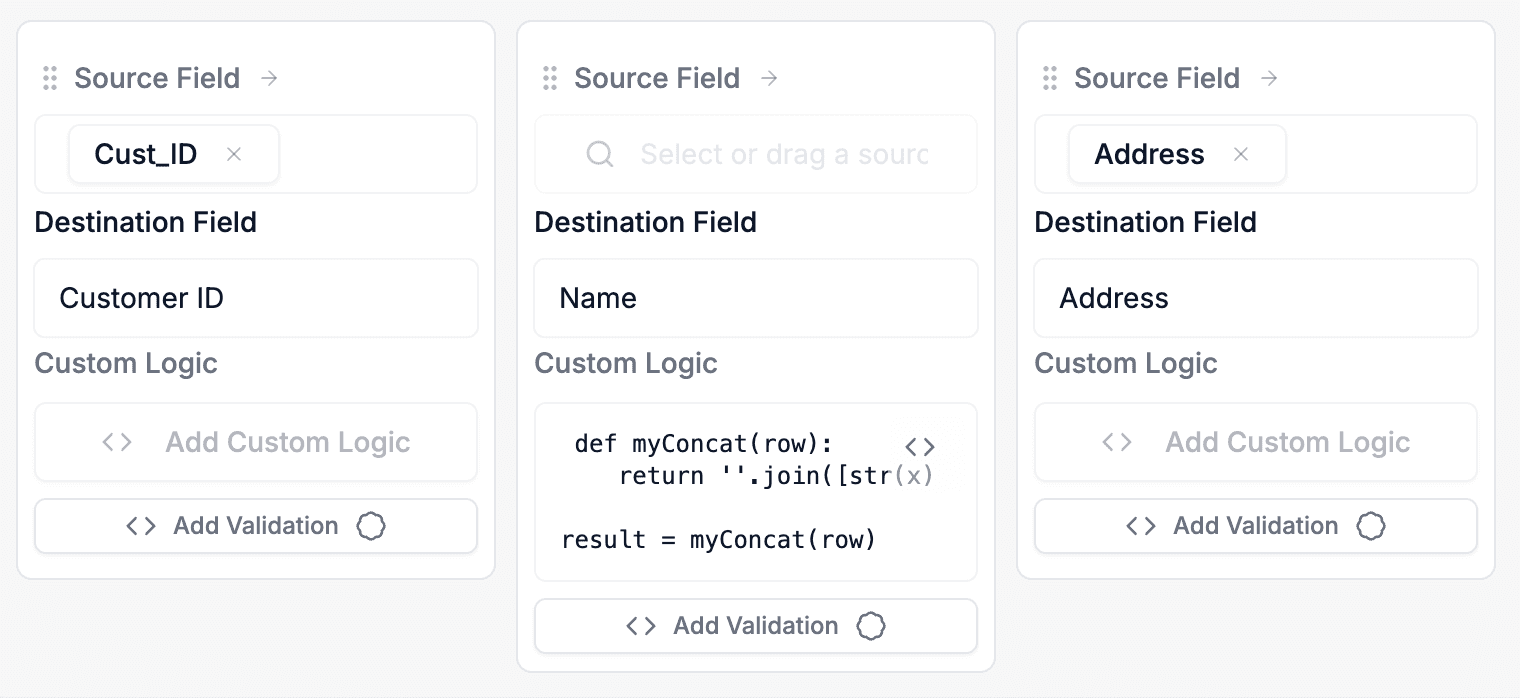Click the Select or drag a source input

756,154
